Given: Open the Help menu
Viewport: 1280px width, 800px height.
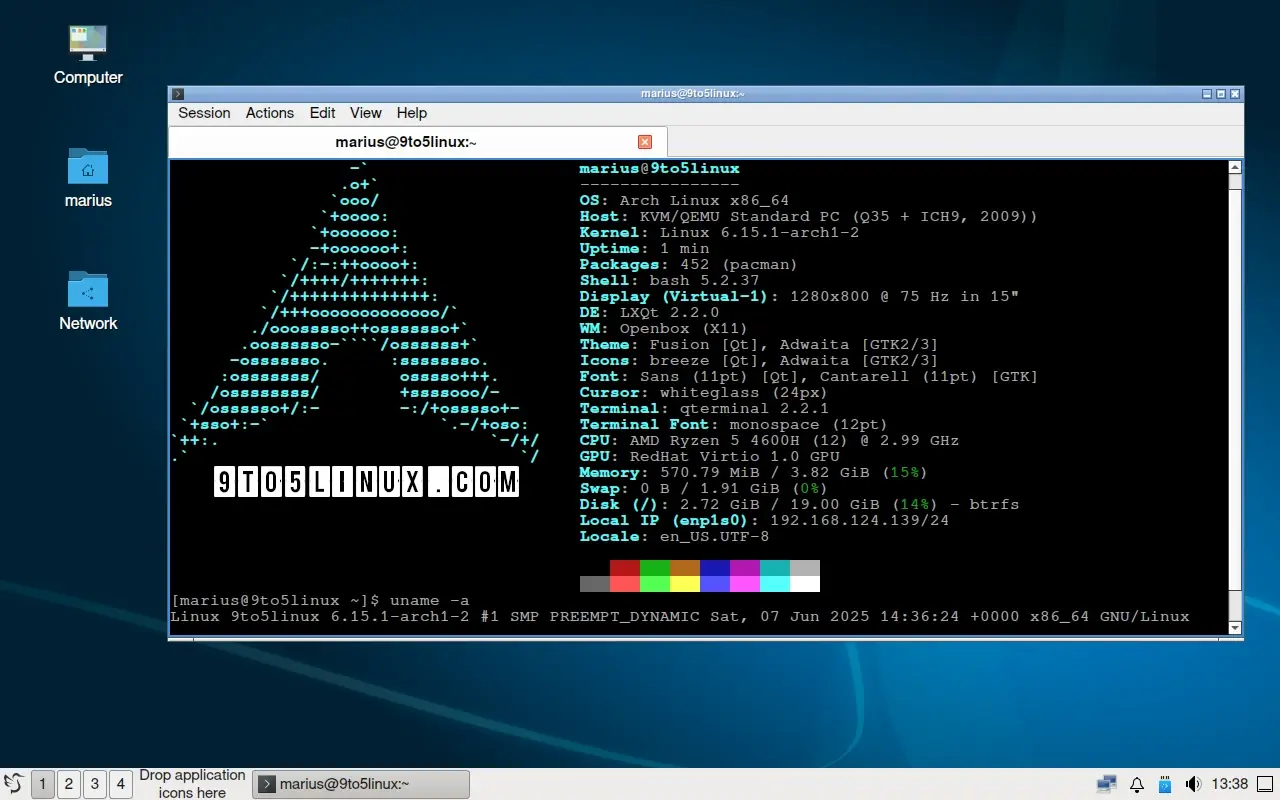Looking at the screenshot, I should click(411, 113).
